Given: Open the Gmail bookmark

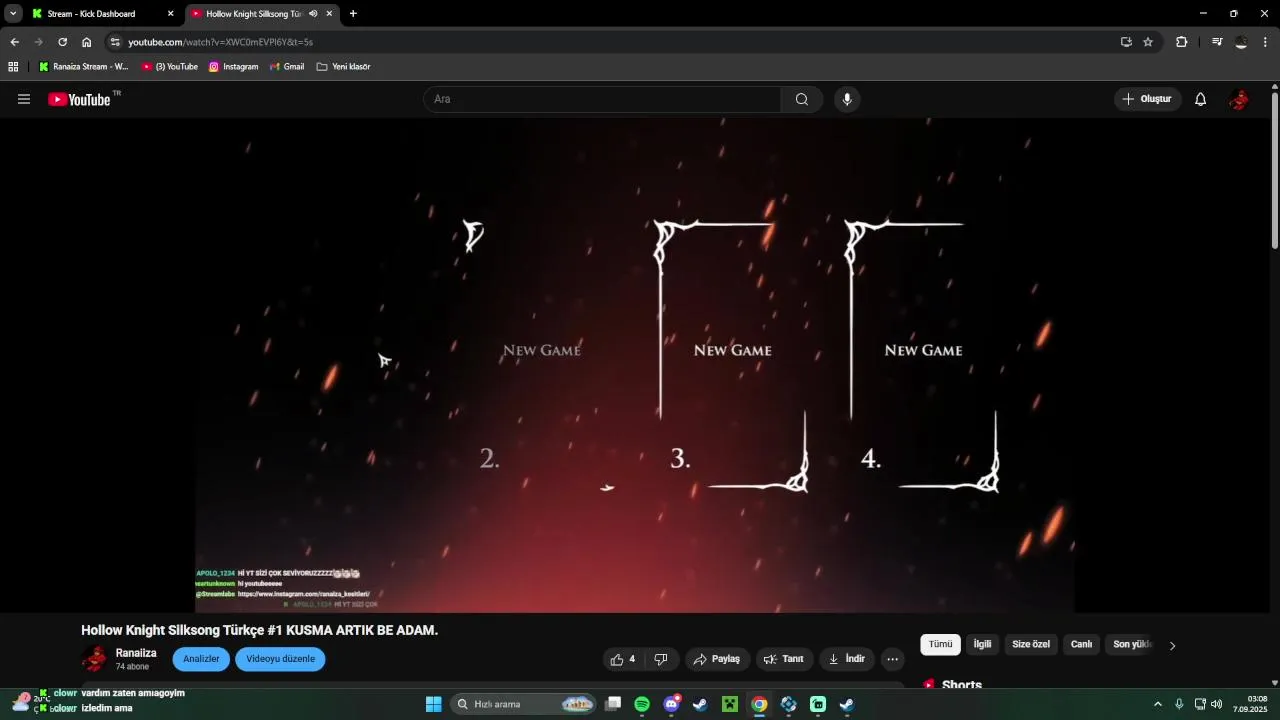Looking at the screenshot, I should pyautogui.click(x=287, y=67).
